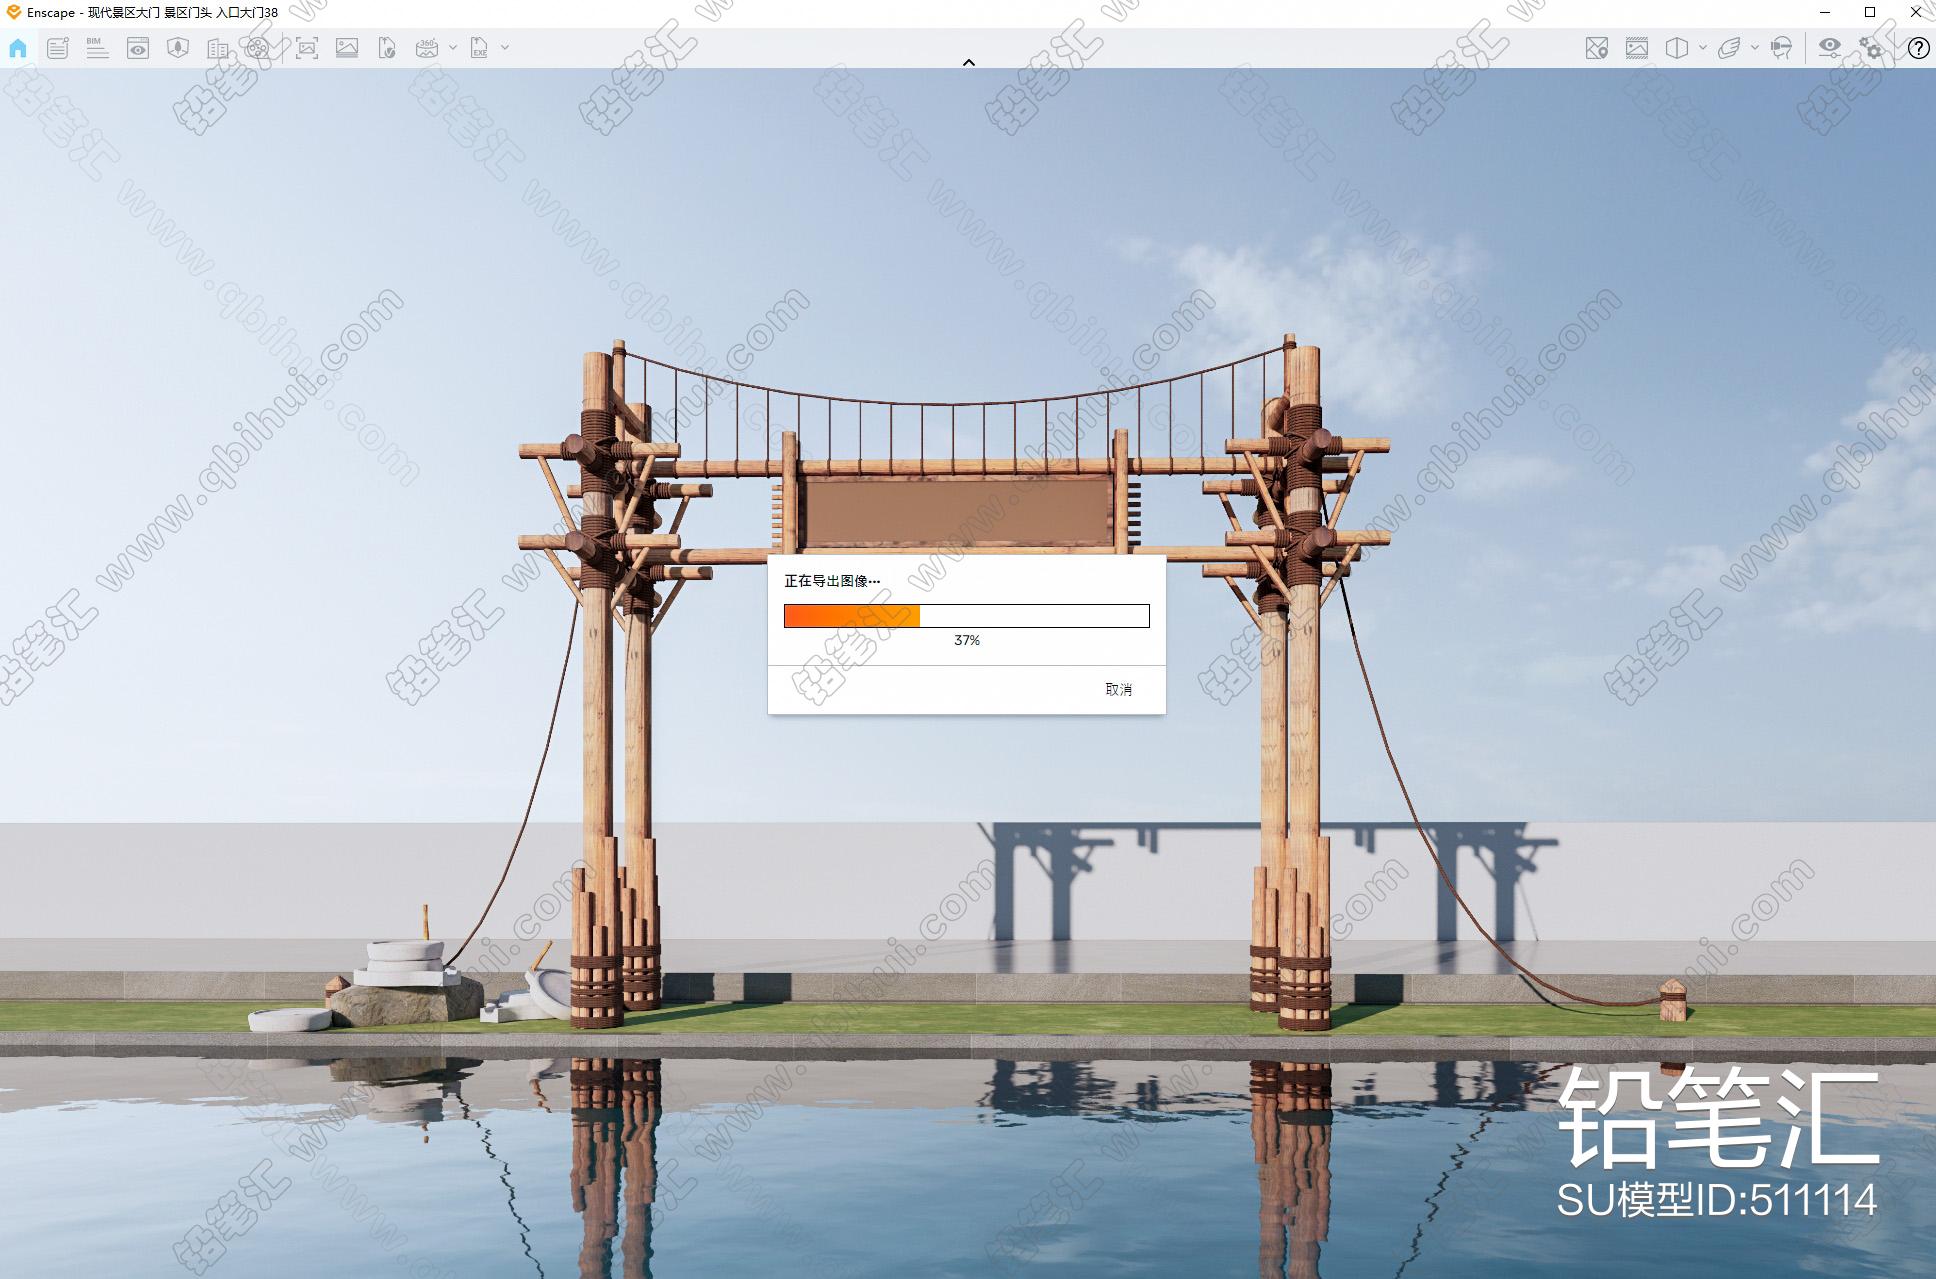Click the 360 Mono Panorama icon
Viewport: 1936px width, 1279px height.
(427, 47)
